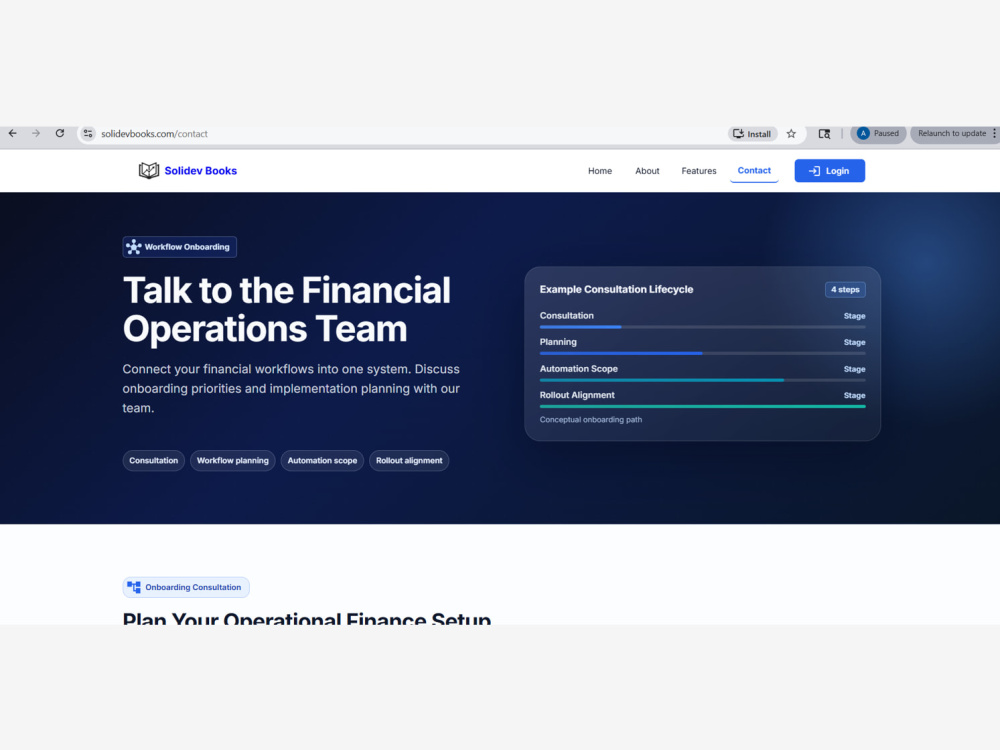Bookmark this page with star icon
1000x750 pixels.
pyautogui.click(x=791, y=134)
